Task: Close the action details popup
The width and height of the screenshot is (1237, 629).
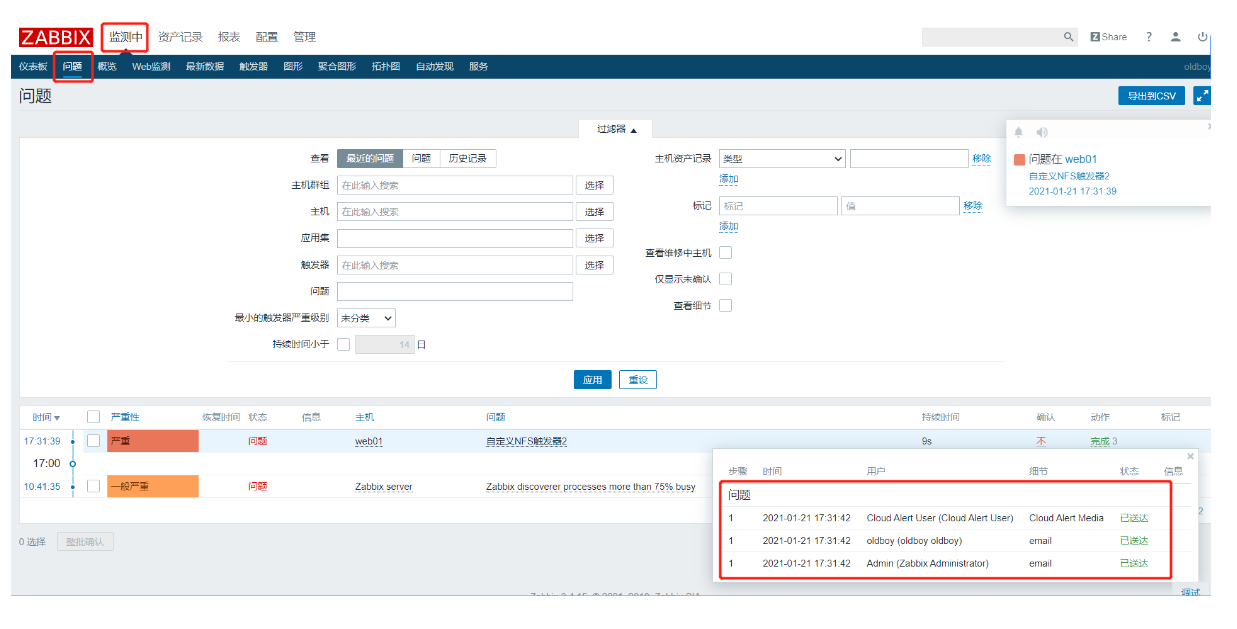Action: [x=1190, y=456]
